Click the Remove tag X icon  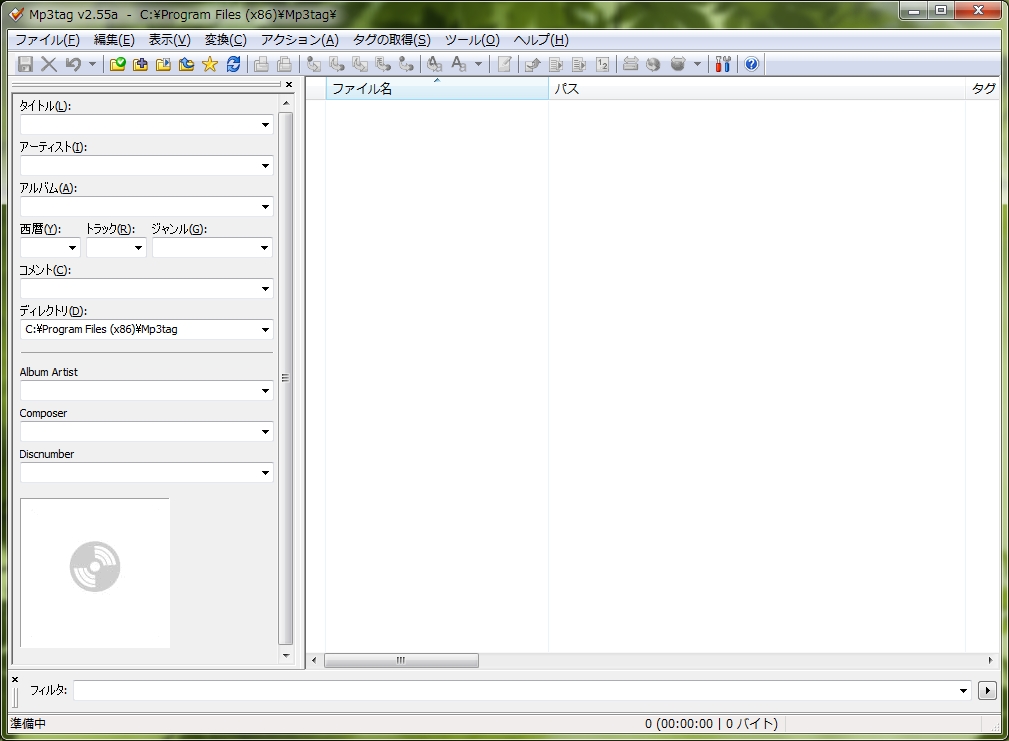49,64
